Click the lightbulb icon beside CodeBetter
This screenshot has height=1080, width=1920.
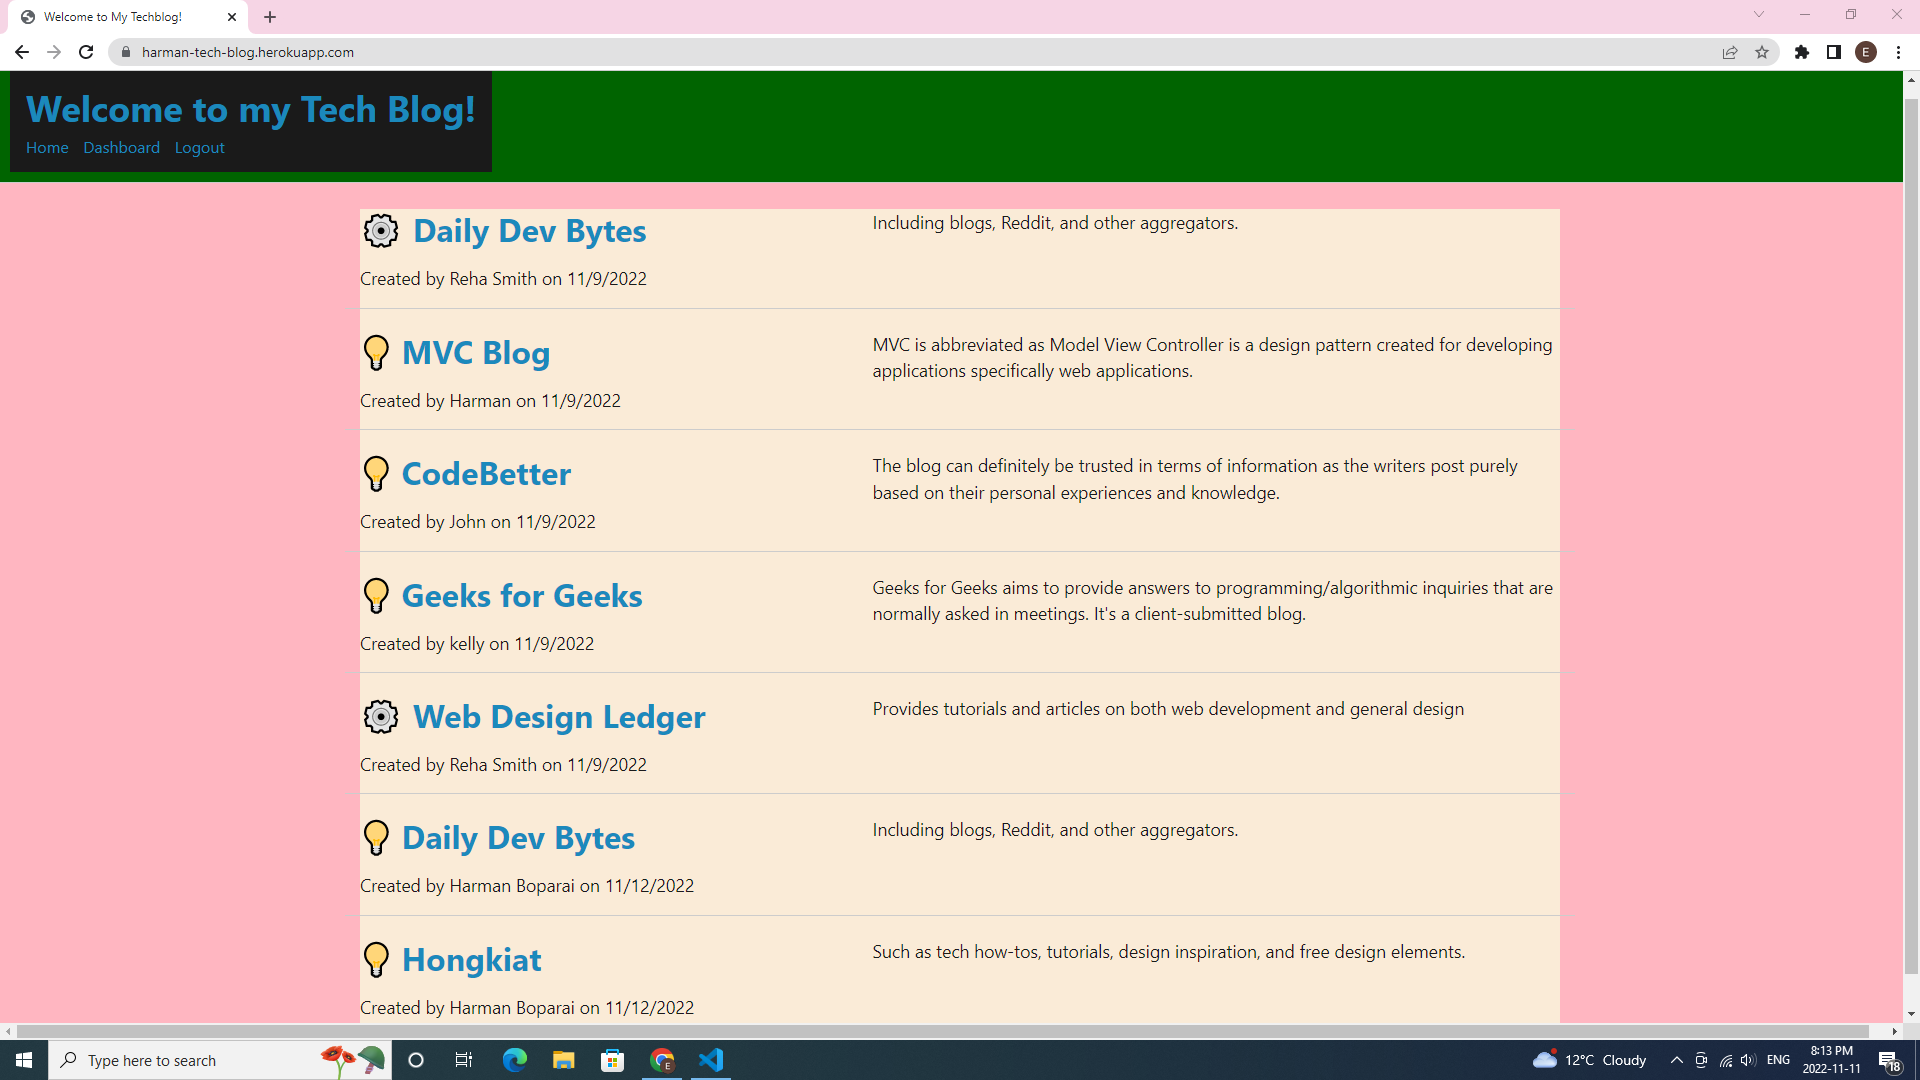point(376,474)
